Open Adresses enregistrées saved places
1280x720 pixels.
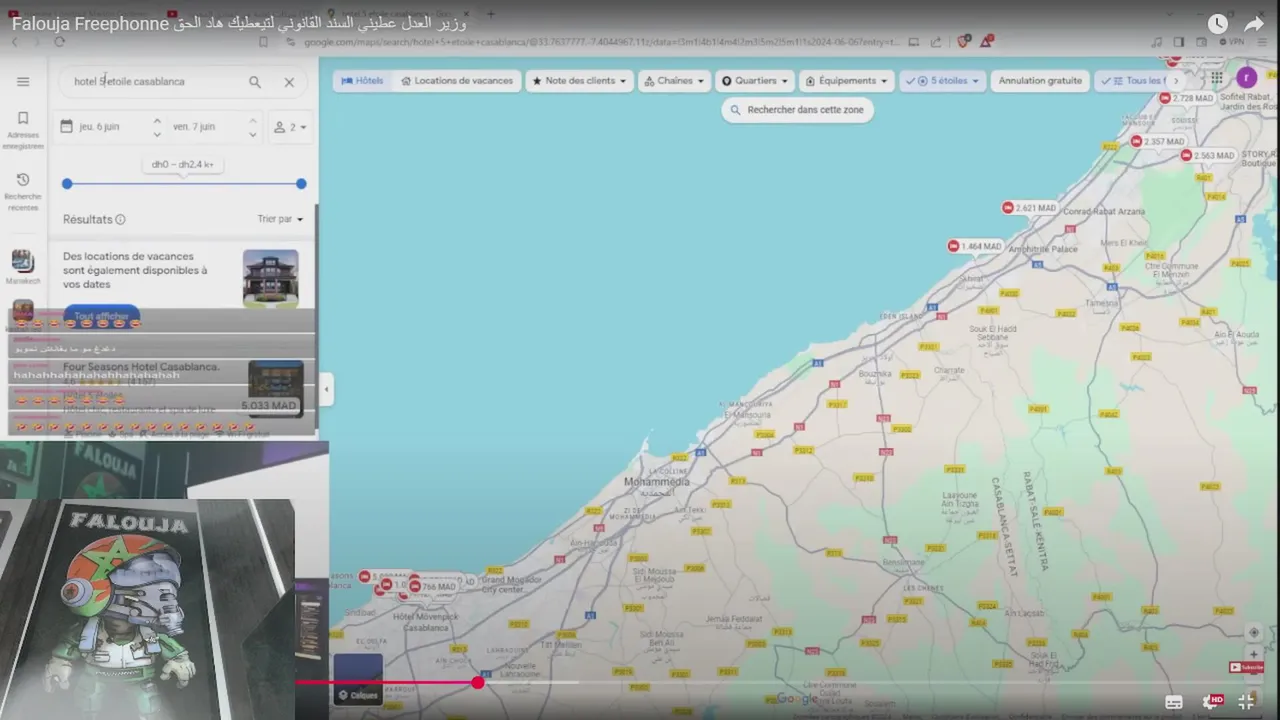pyautogui.click(x=23, y=130)
